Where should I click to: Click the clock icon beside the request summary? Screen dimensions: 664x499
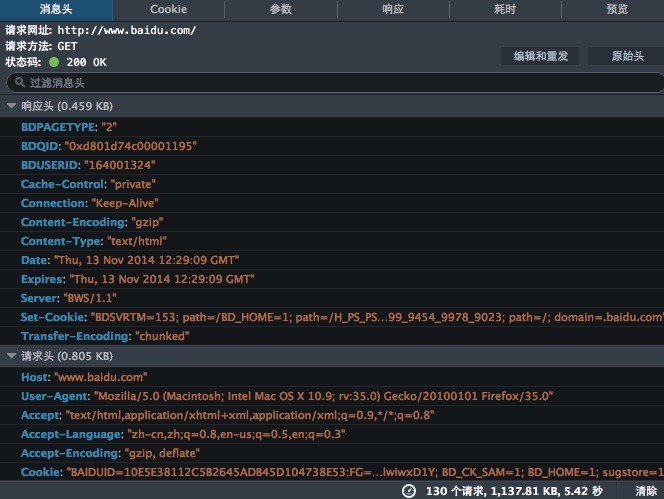409,491
